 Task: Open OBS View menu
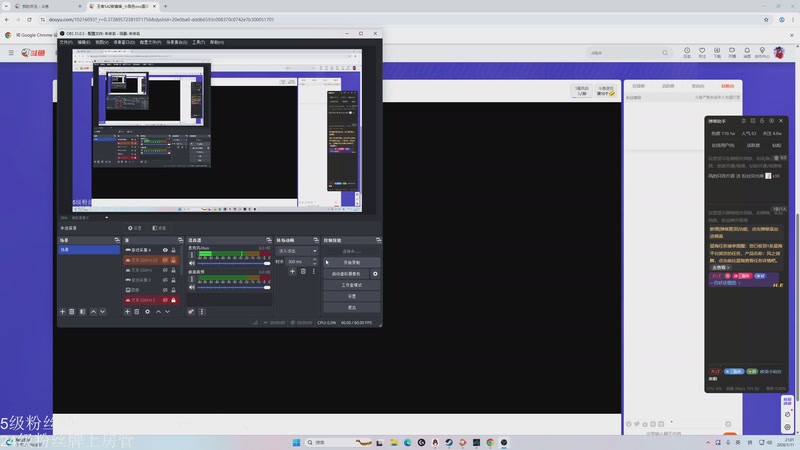tap(102, 42)
